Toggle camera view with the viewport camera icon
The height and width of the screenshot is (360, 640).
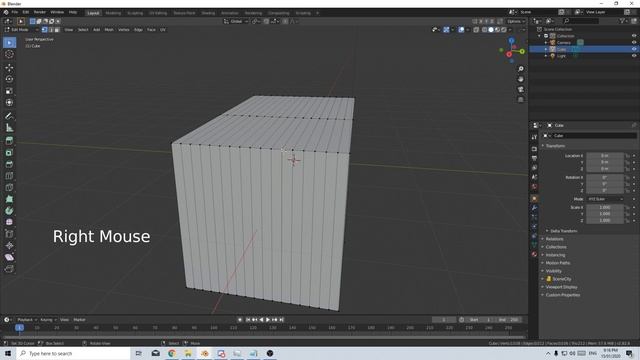[x=521, y=89]
